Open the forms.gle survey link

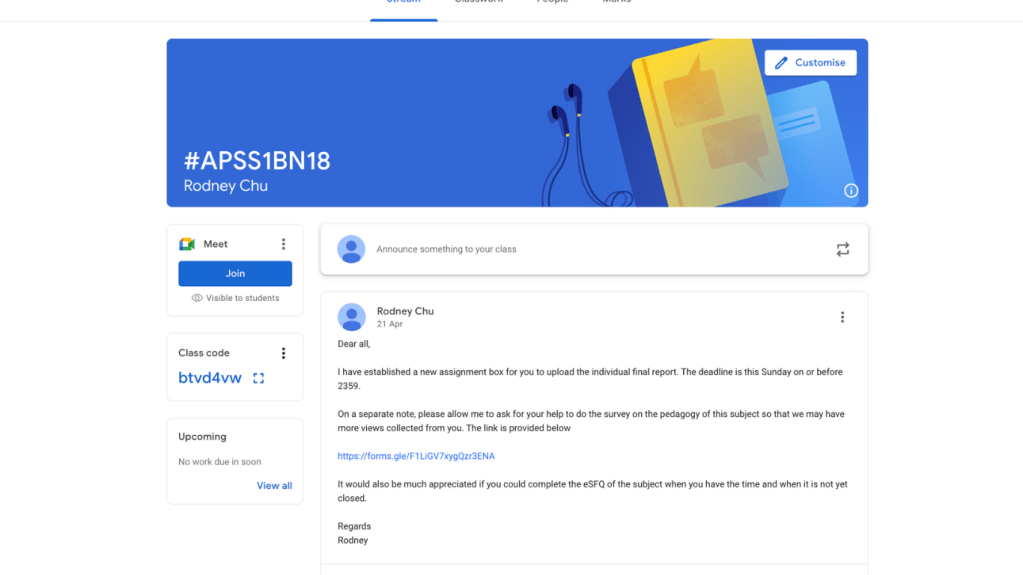pyautogui.click(x=416, y=456)
